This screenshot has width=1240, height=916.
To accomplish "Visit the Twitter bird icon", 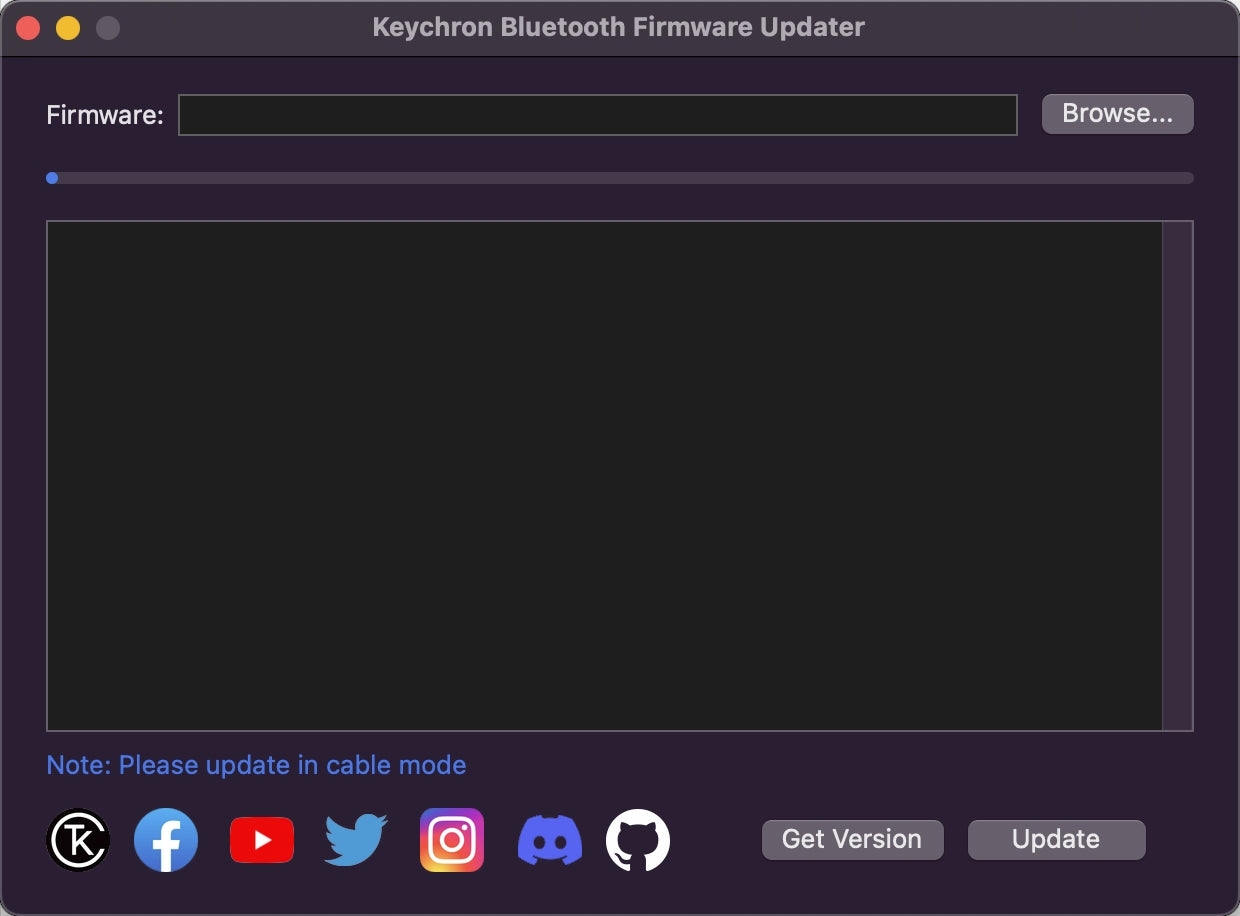I will 356,840.
